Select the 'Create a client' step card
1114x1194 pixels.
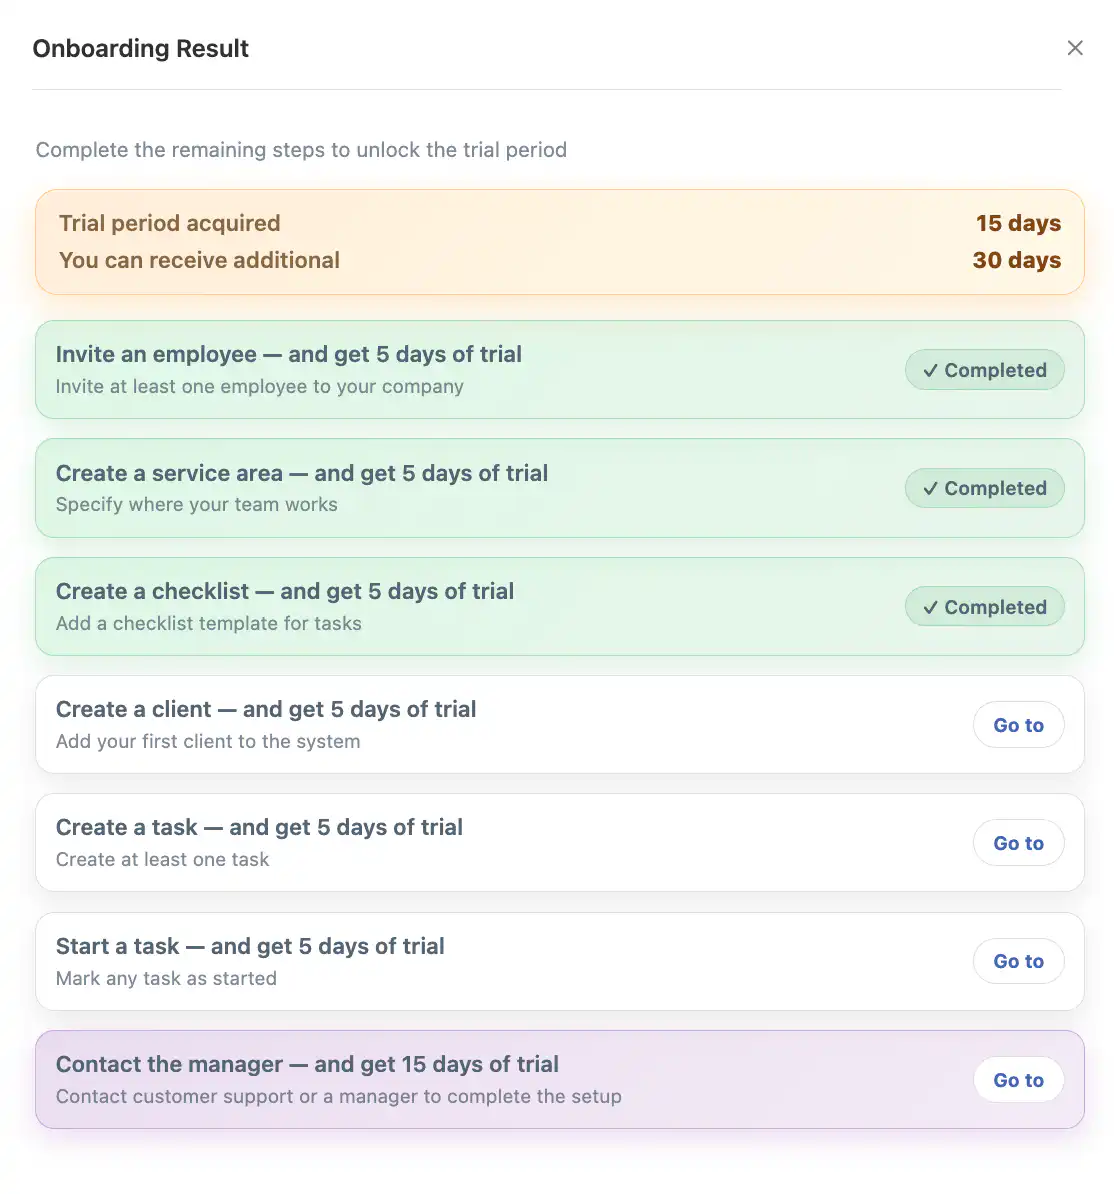[x=500, y=724]
